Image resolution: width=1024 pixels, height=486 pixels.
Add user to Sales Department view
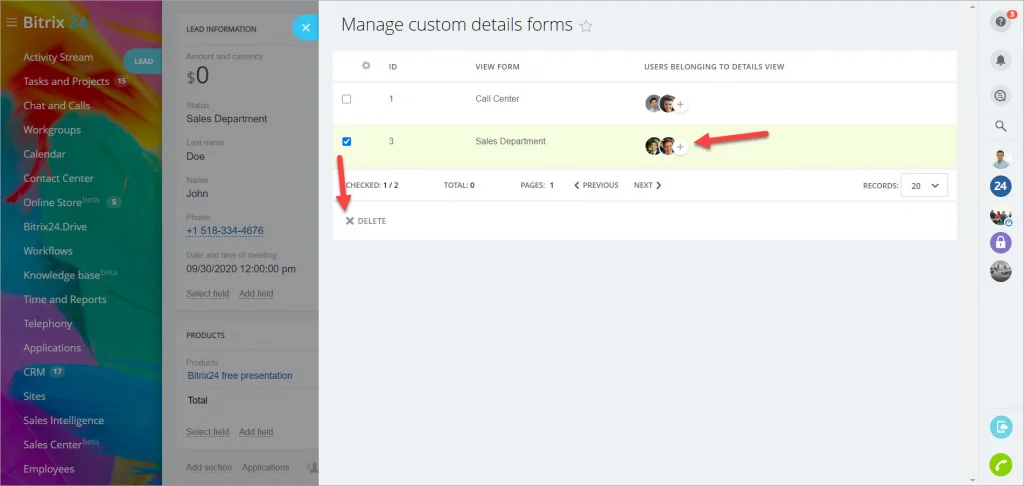click(x=680, y=147)
